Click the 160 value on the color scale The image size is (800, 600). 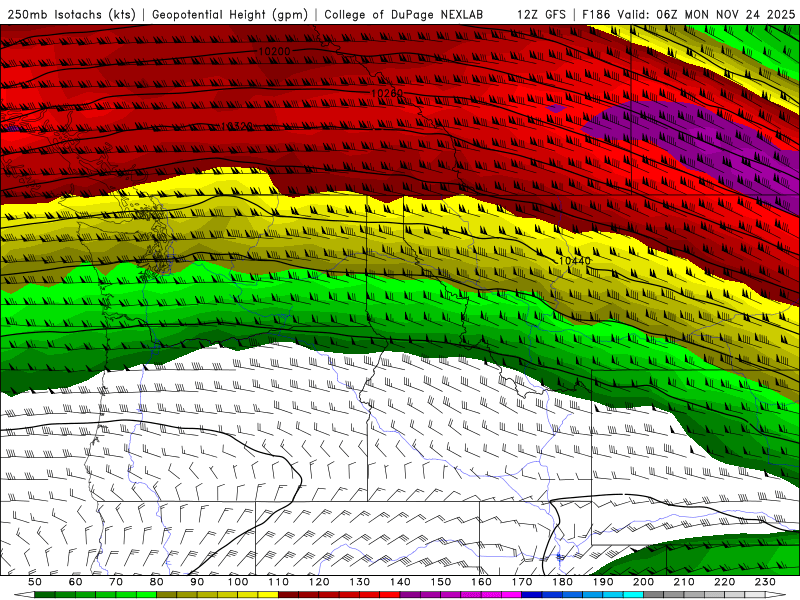click(x=481, y=582)
